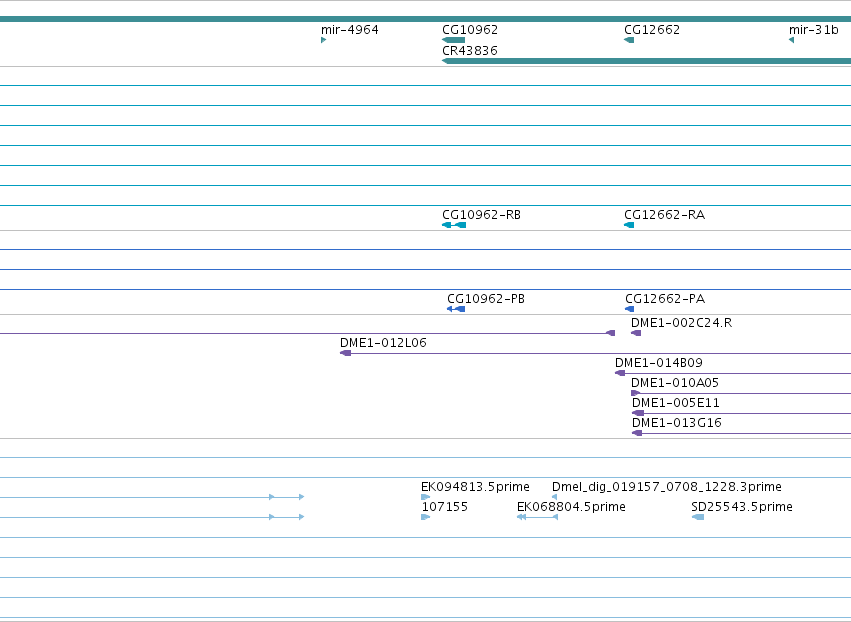Select the CG12662-RA transcript glyph
This screenshot has width=851, height=622.
[x=629, y=225]
